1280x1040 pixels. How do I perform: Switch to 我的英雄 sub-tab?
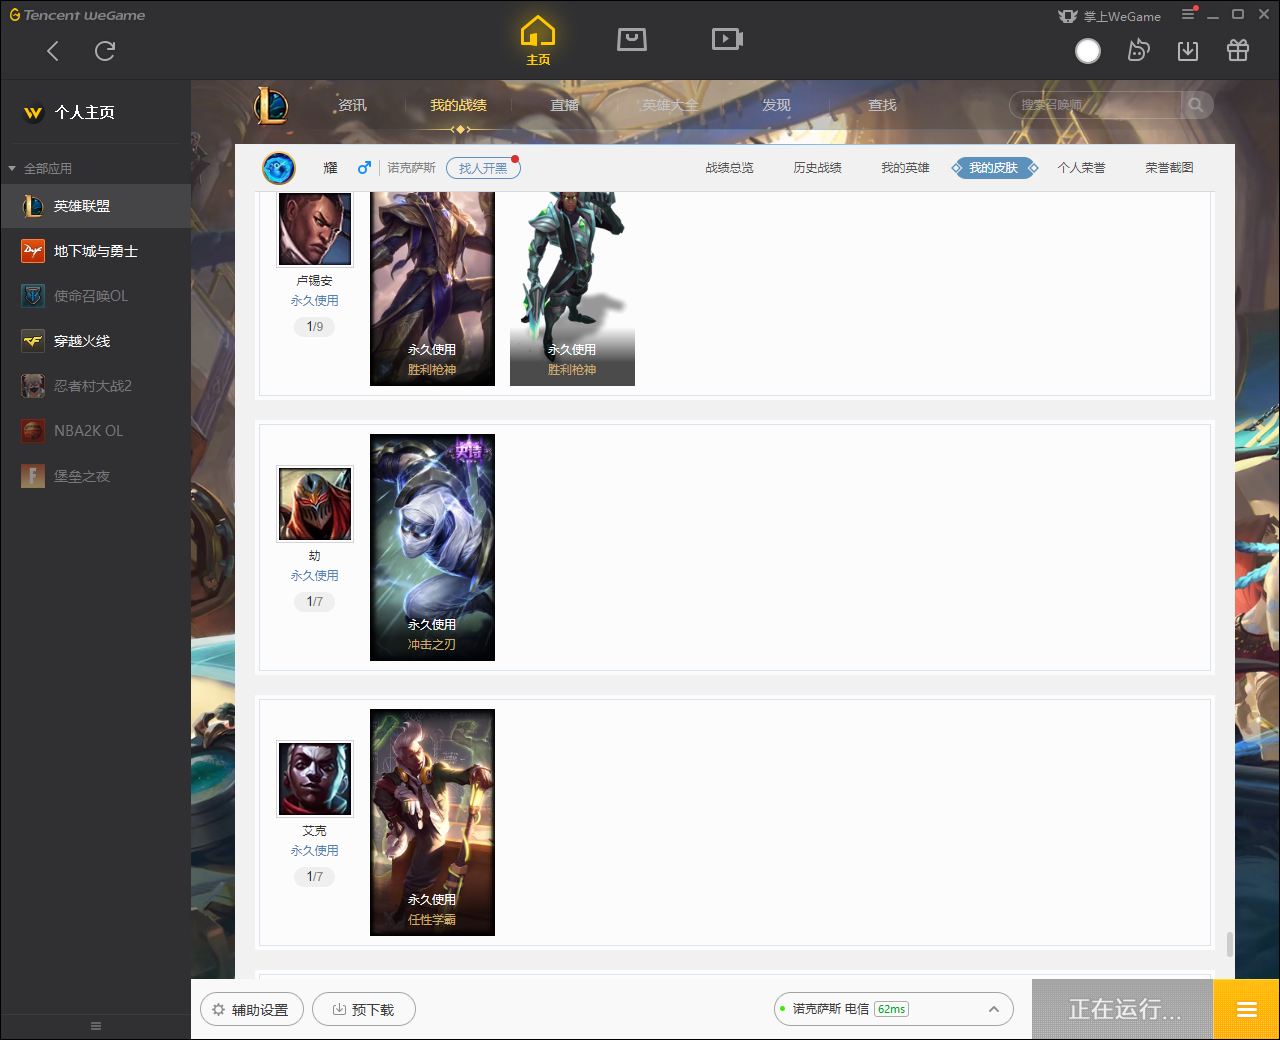[905, 168]
